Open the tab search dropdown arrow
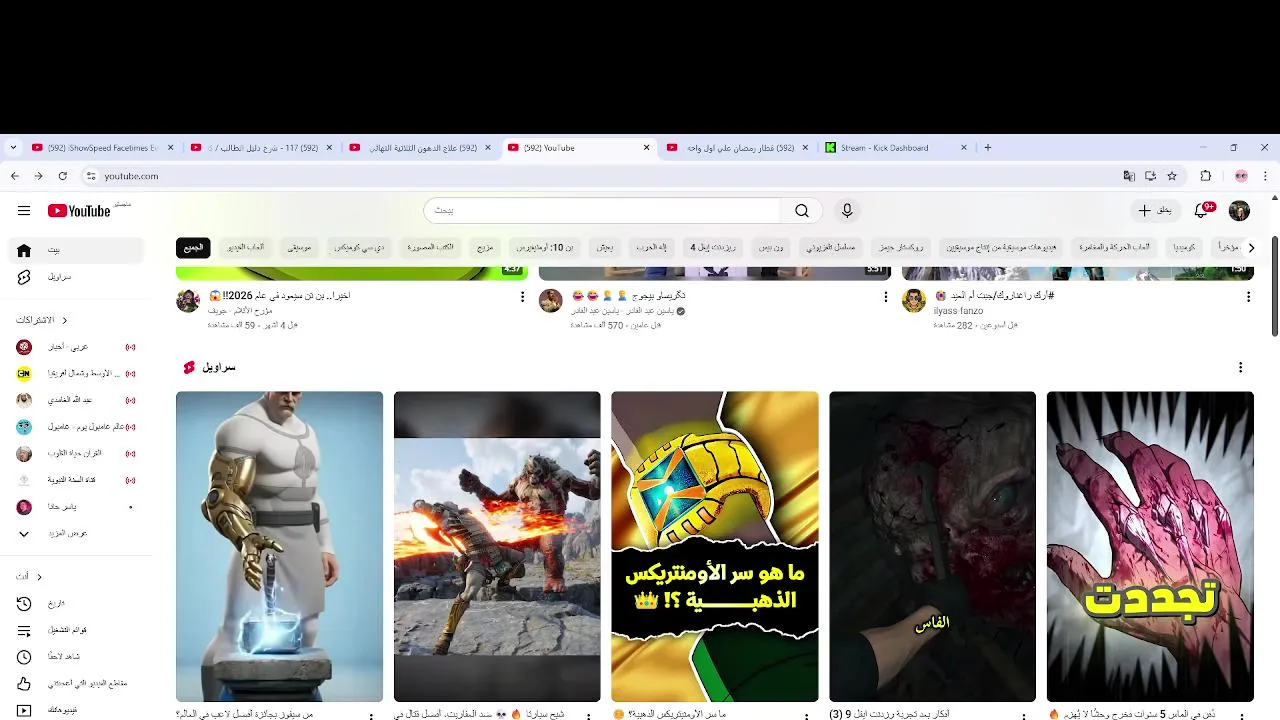Image resolution: width=1280 pixels, height=720 pixels. click(13, 148)
